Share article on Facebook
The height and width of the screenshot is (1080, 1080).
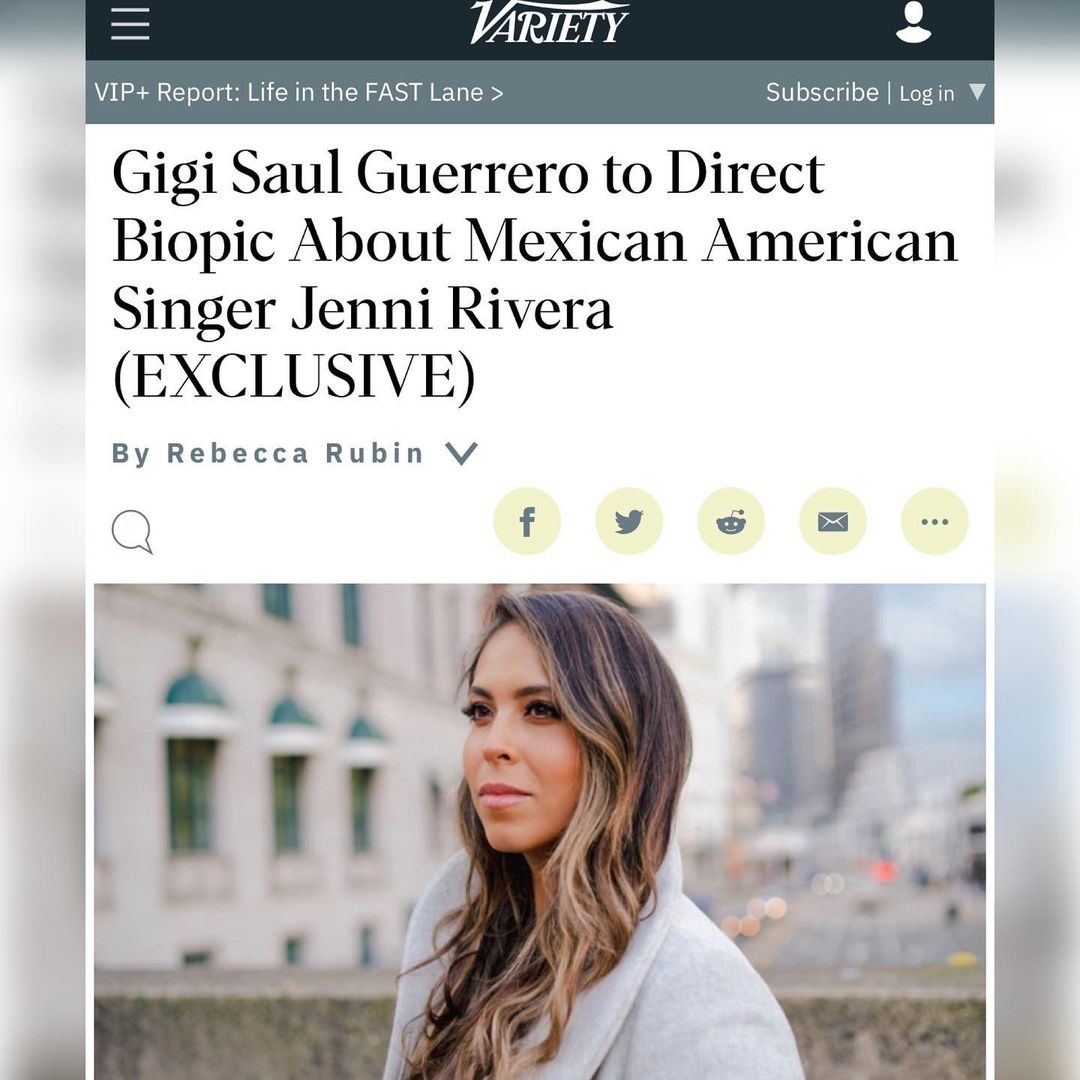(x=527, y=521)
